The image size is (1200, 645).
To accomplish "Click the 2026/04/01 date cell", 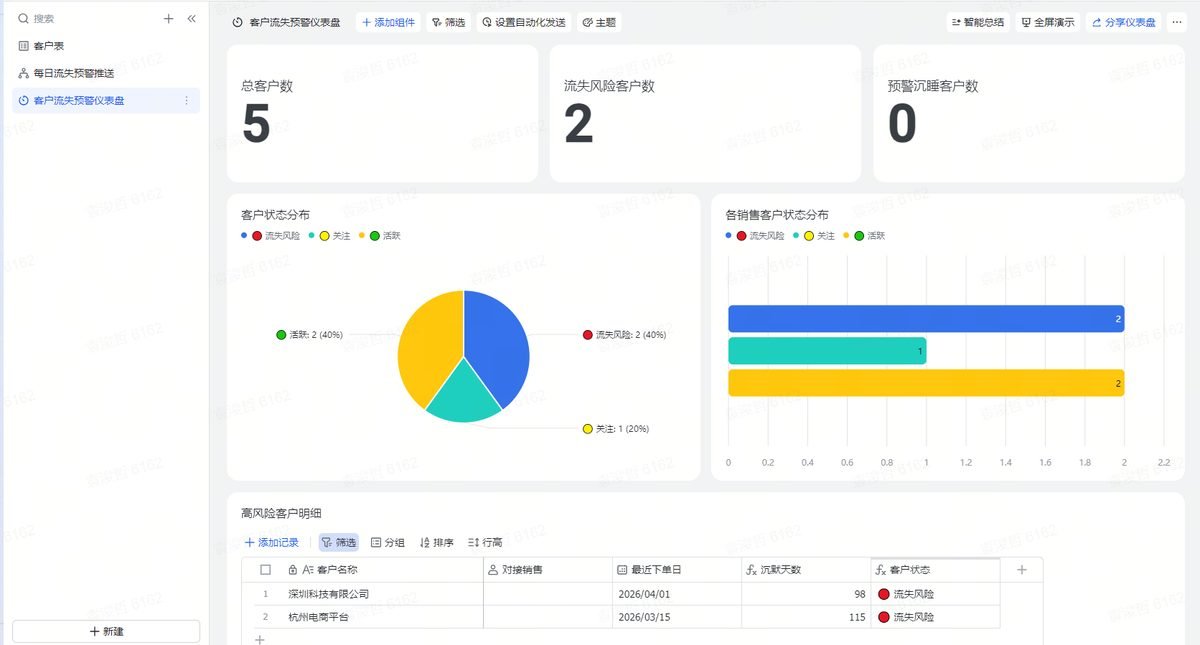I will click(x=677, y=594).
